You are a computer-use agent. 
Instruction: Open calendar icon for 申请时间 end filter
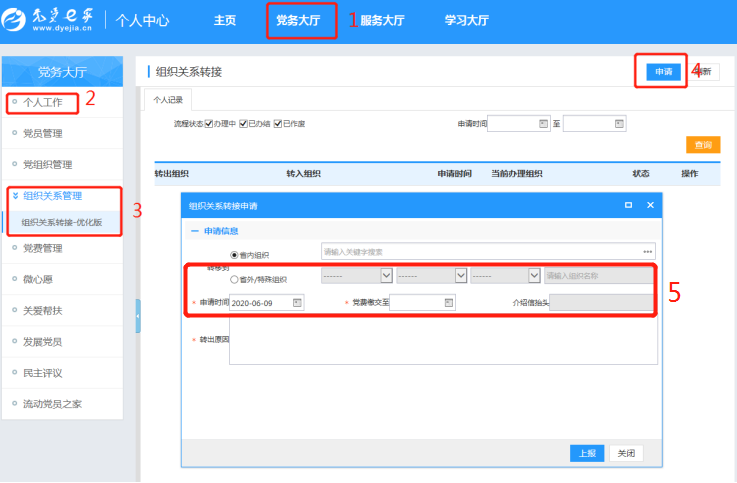point(619,123)
